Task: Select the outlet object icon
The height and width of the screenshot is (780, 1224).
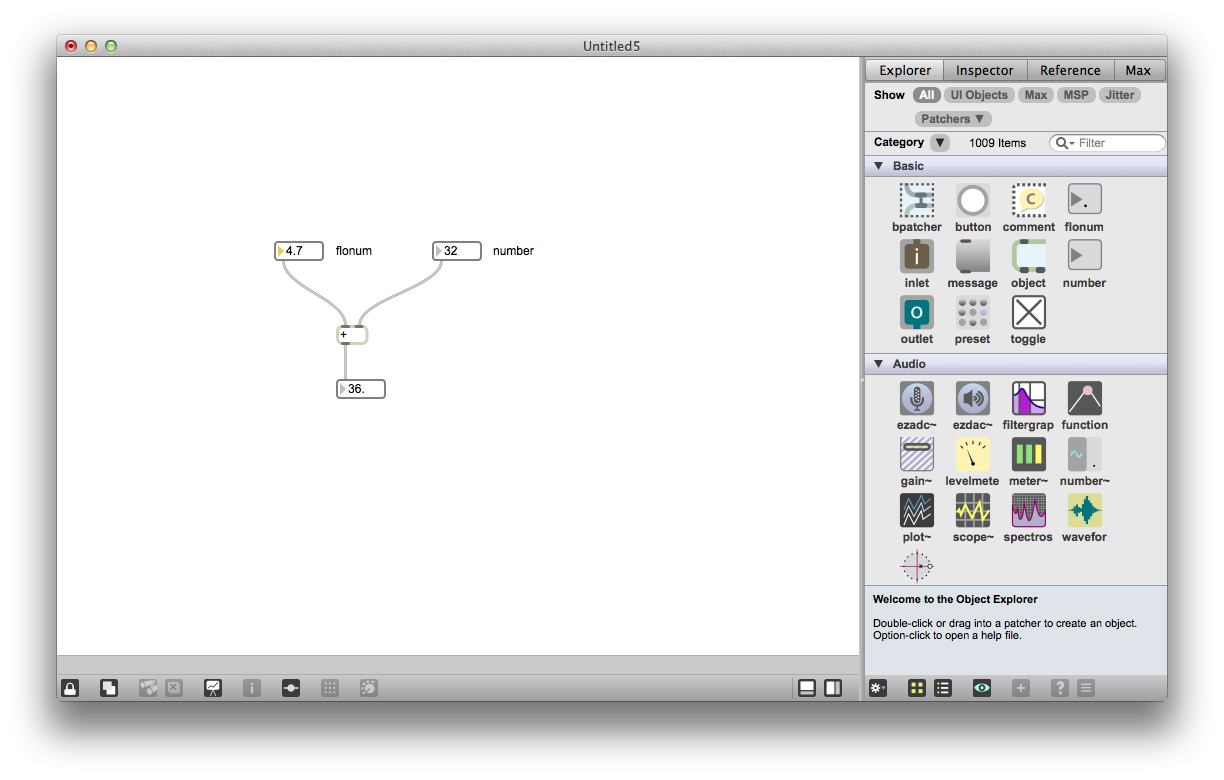Action: [x=917, y=312]
